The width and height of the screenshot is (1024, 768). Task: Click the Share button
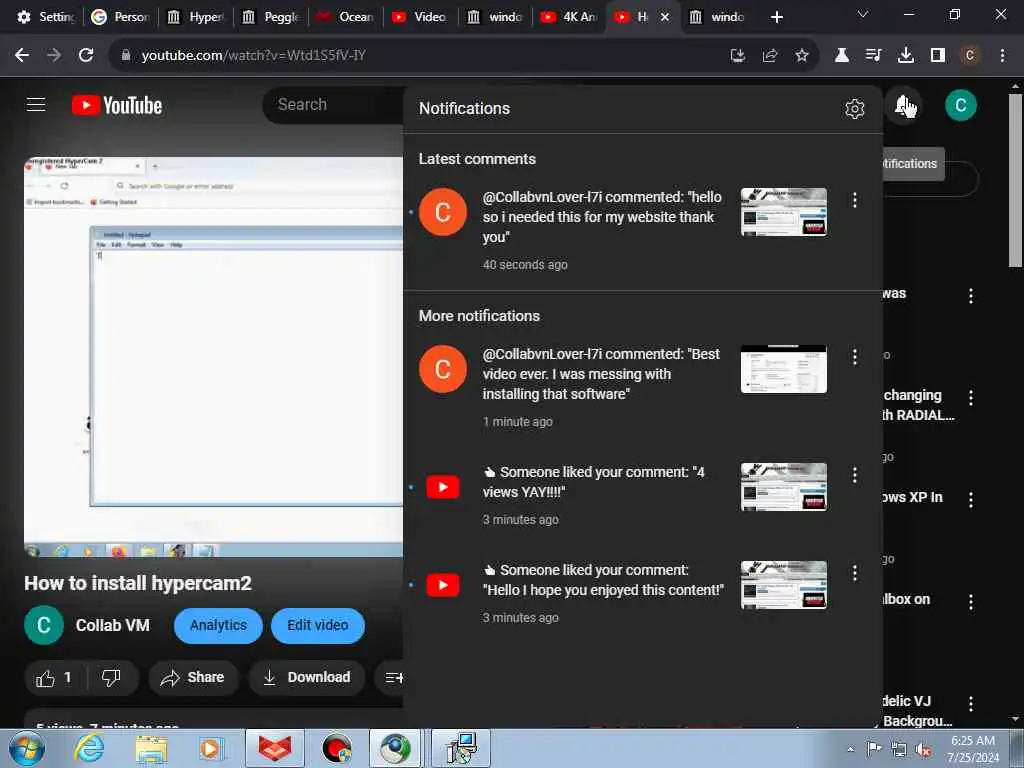[x=193, y=678]
